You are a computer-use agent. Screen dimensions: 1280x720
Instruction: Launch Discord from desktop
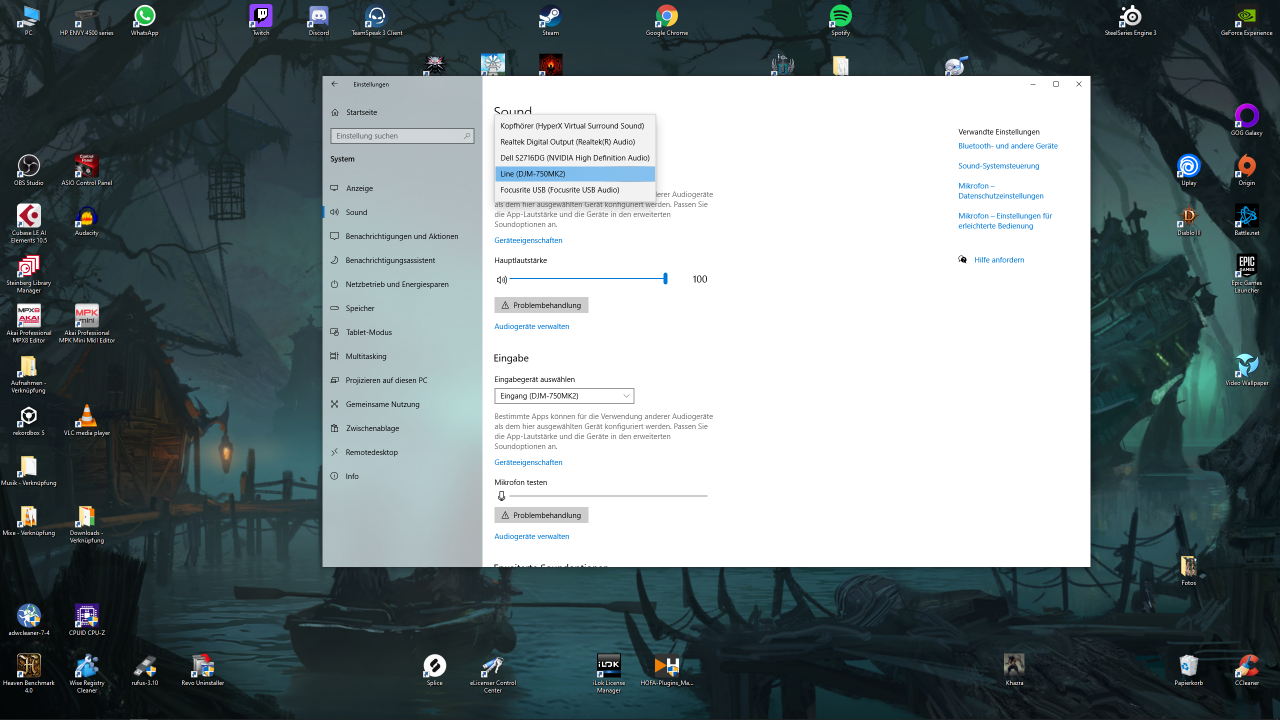319,20
